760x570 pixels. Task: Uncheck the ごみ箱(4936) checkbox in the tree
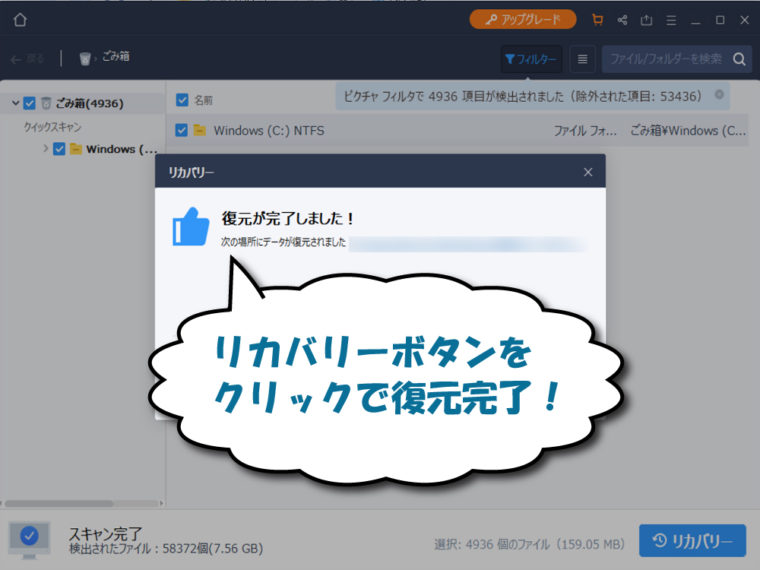tap(29, 103)
